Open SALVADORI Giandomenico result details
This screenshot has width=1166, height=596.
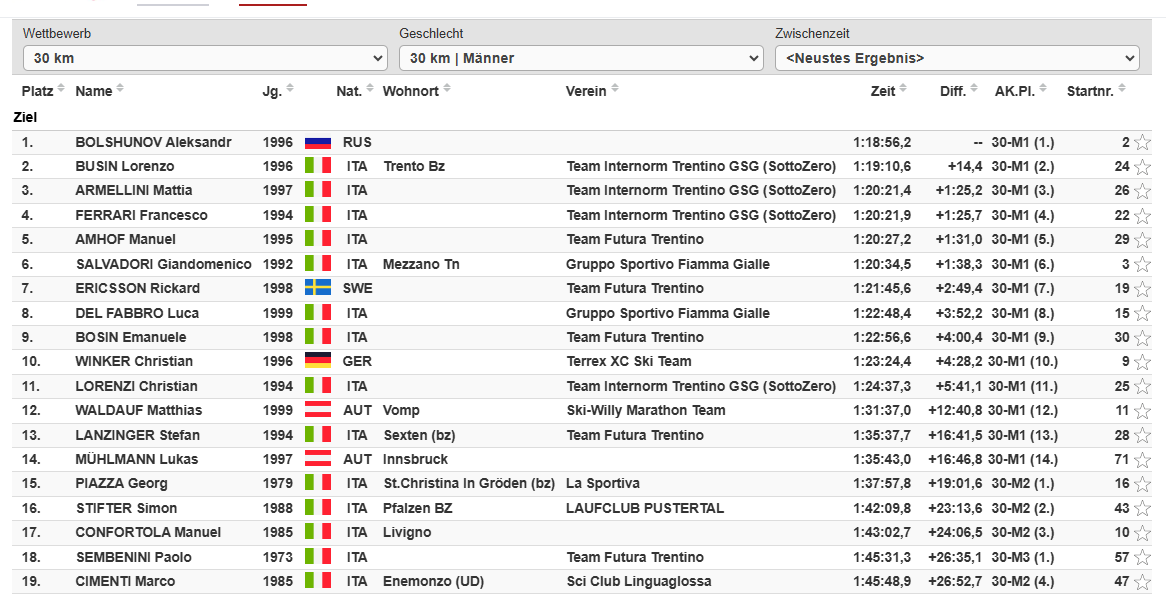[150, 264]
